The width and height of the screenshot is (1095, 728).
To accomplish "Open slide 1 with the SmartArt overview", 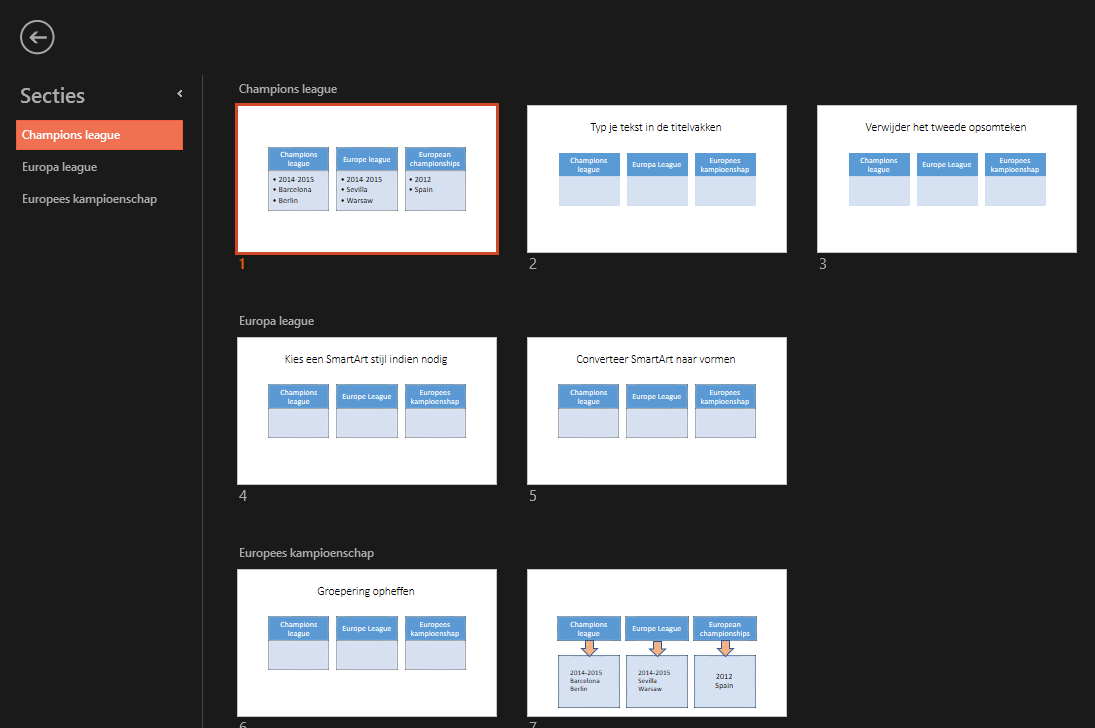I will (x=366, y=179).
